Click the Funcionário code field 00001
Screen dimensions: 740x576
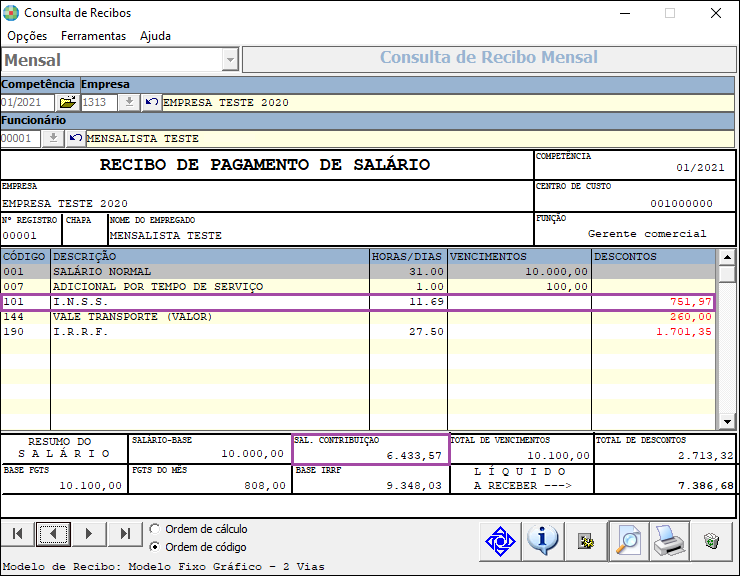coord(20,138)
